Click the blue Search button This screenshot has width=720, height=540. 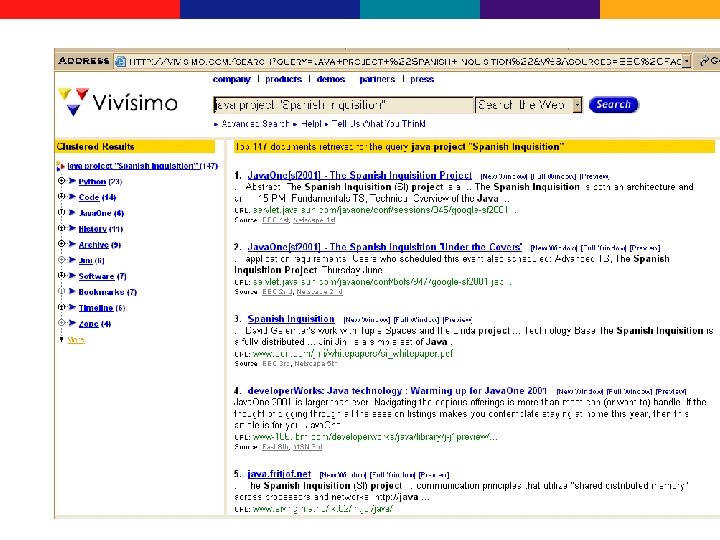[613, 105]
